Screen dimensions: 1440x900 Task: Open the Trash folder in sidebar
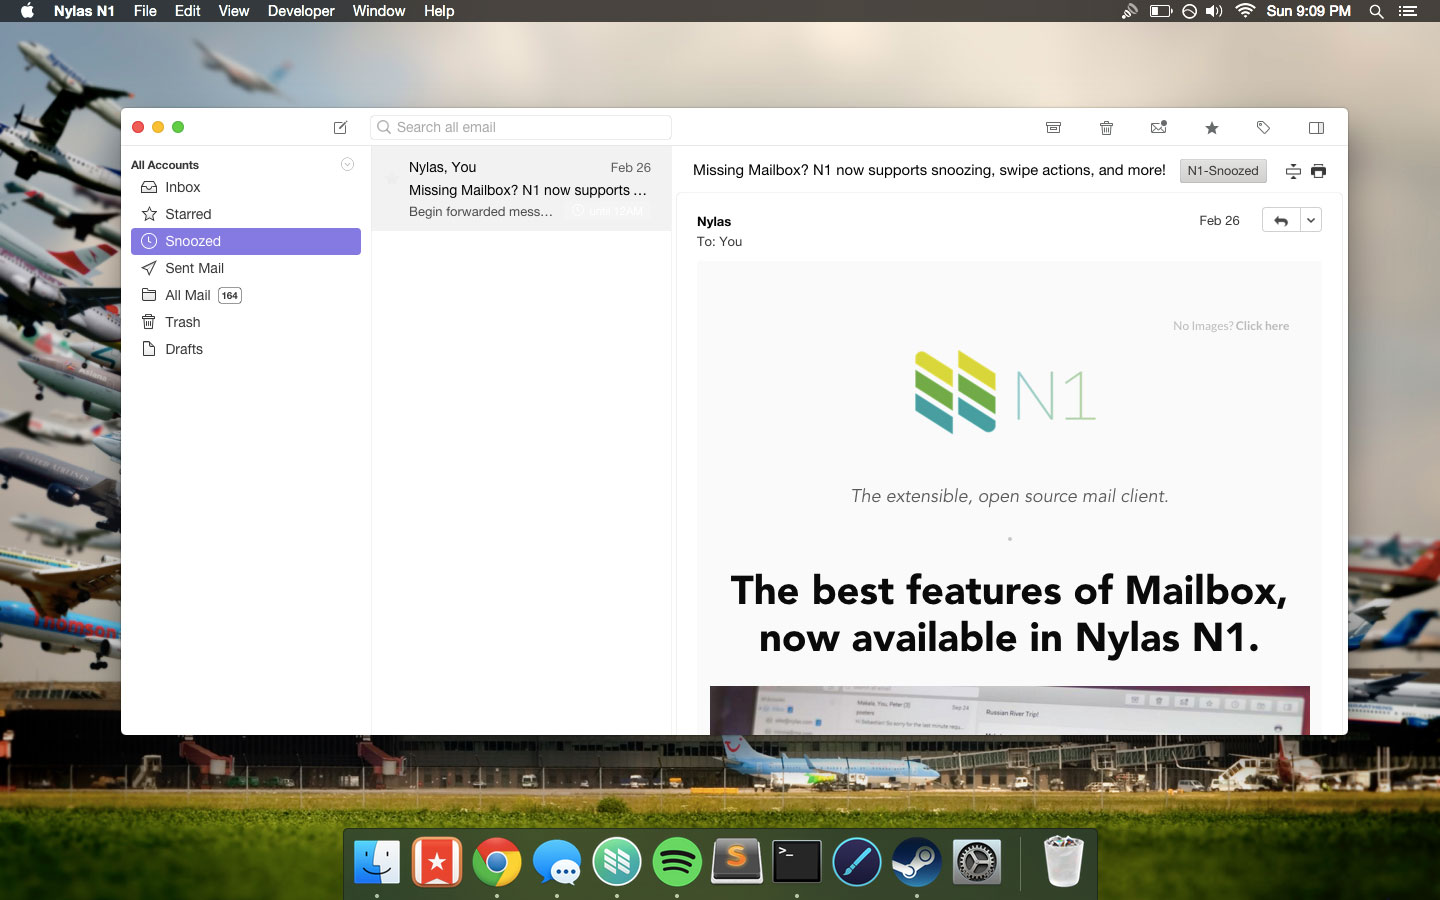point(246,322)
